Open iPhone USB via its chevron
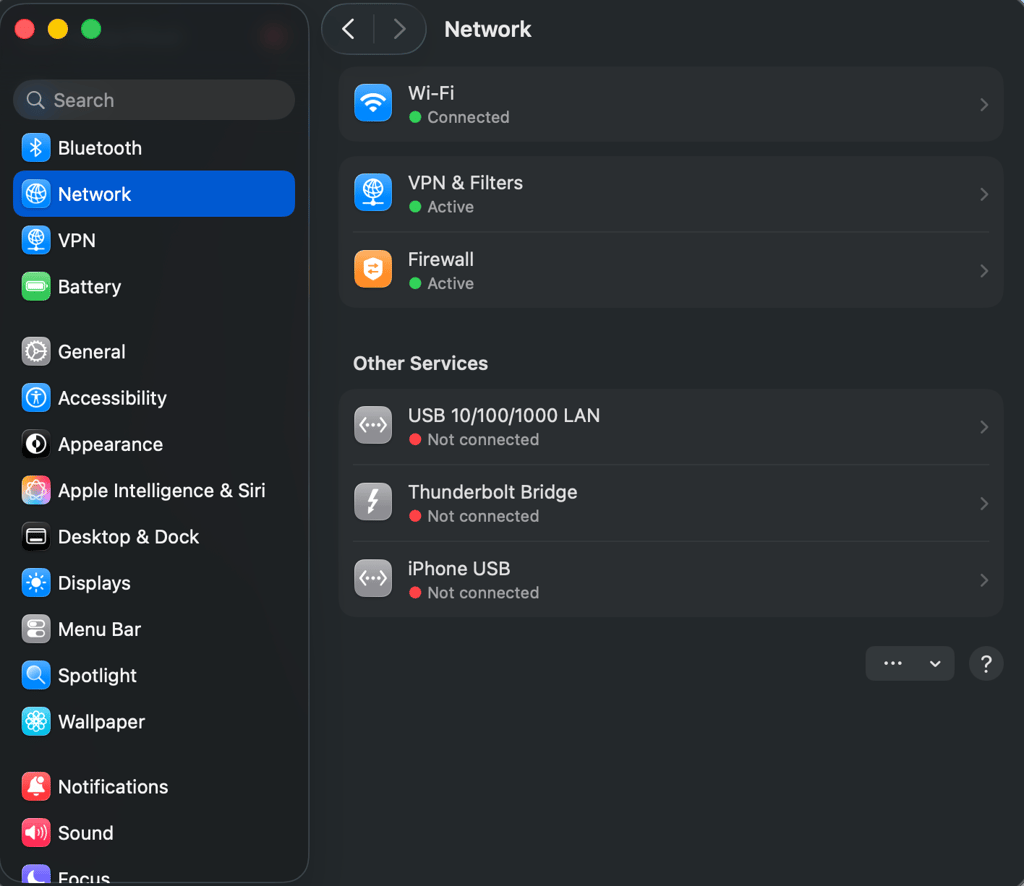 click(x=984, y=580)
